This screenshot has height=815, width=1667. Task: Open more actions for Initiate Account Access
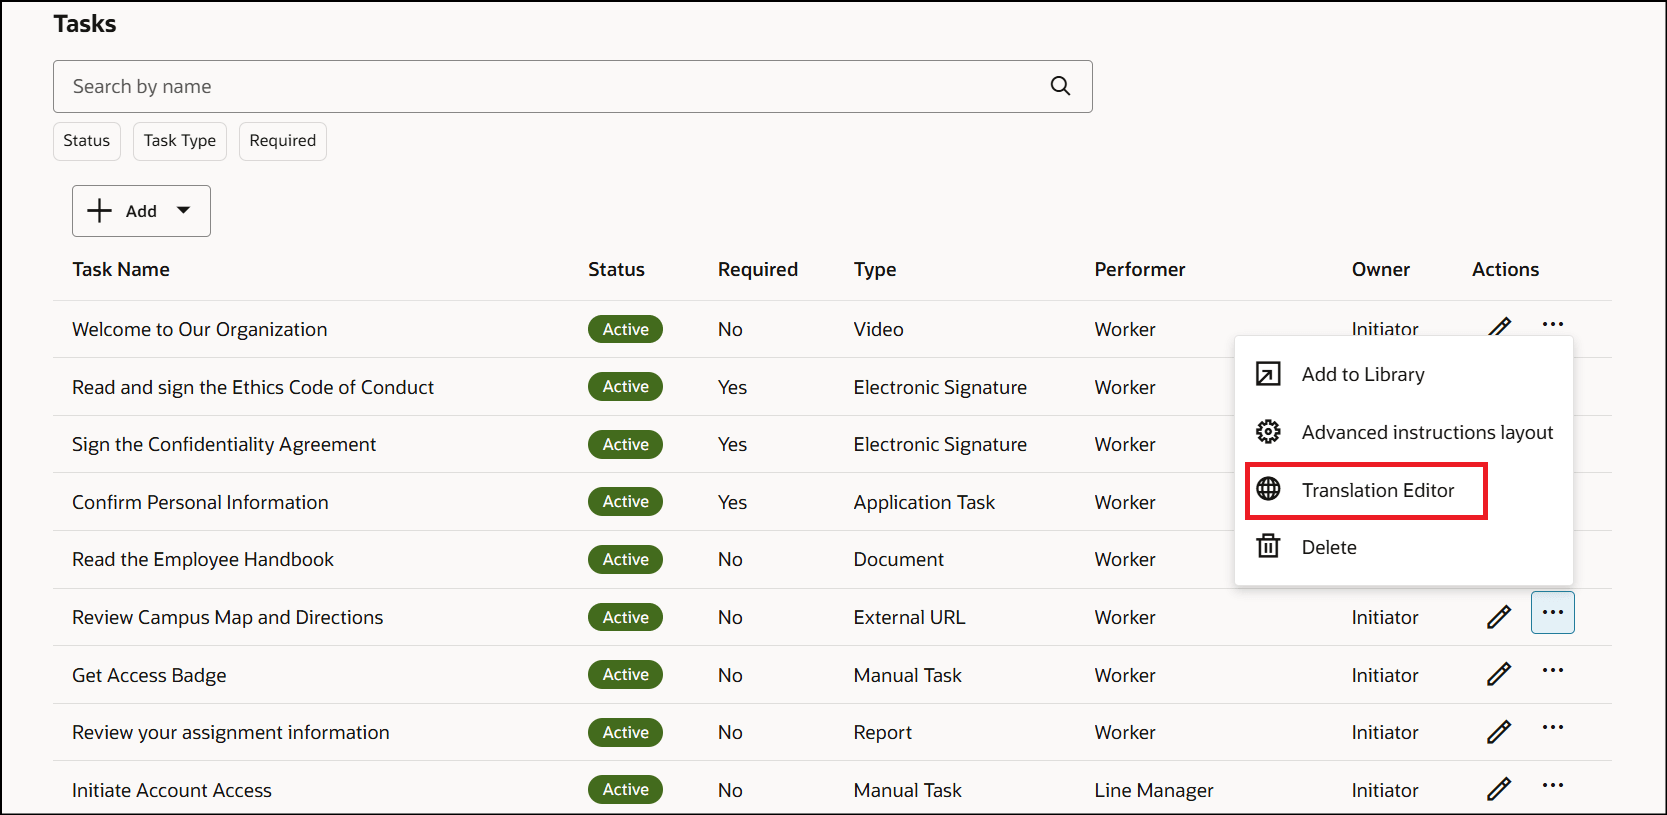[x=1552, y=786]
